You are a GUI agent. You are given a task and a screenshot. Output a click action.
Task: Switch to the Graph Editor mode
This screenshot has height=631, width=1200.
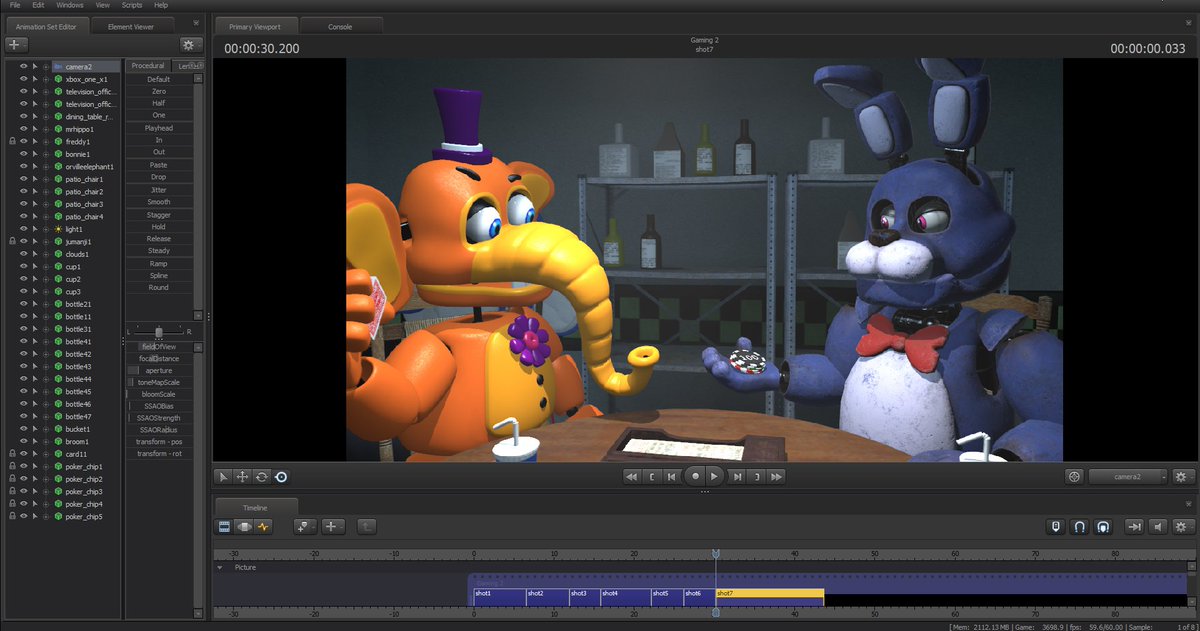pos(264,526)
